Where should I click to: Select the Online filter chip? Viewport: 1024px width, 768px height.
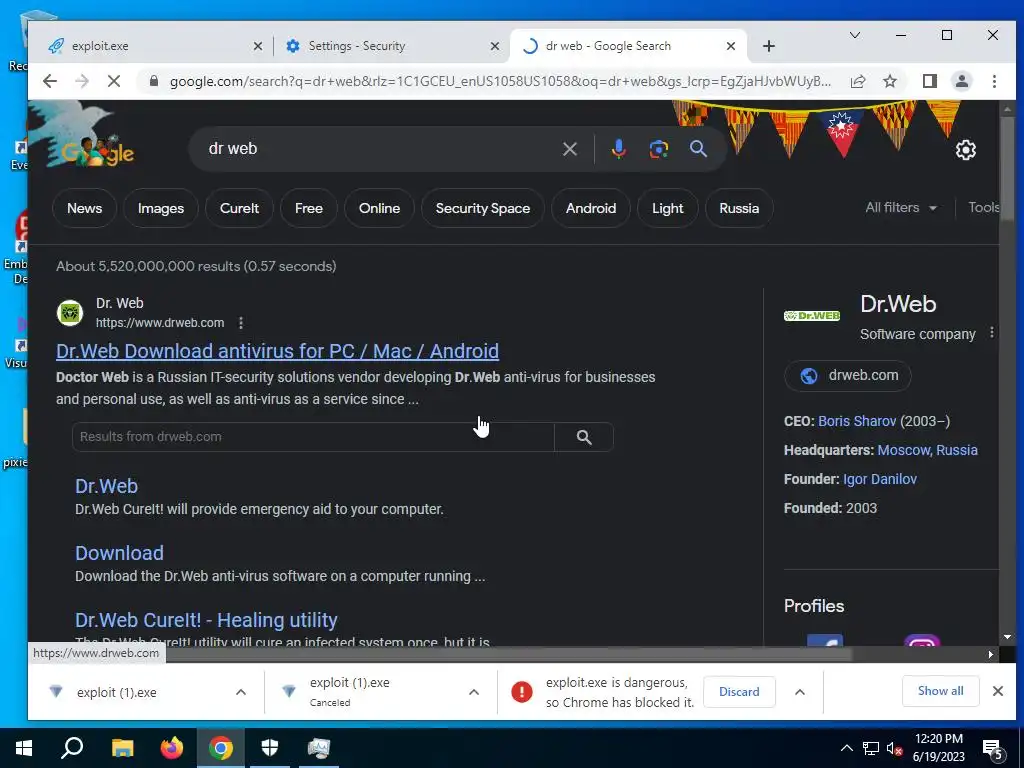point(379,208)
